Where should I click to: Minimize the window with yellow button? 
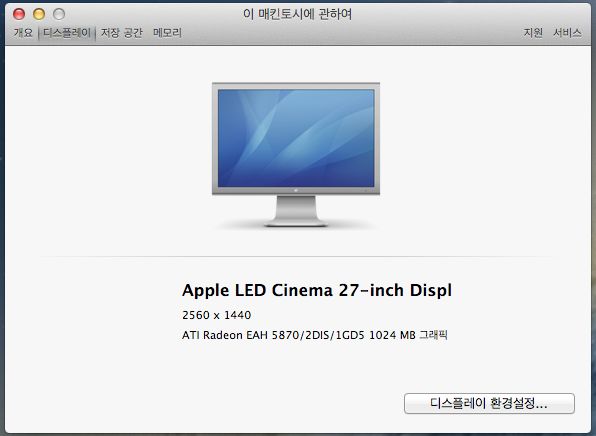click(39, 14)
